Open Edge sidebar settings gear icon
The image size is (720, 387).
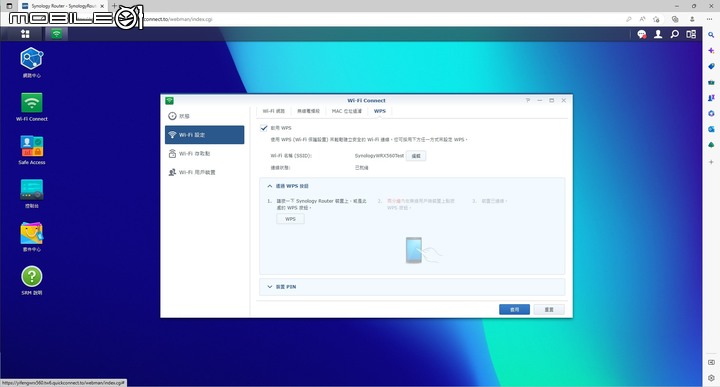click(711, 378)
